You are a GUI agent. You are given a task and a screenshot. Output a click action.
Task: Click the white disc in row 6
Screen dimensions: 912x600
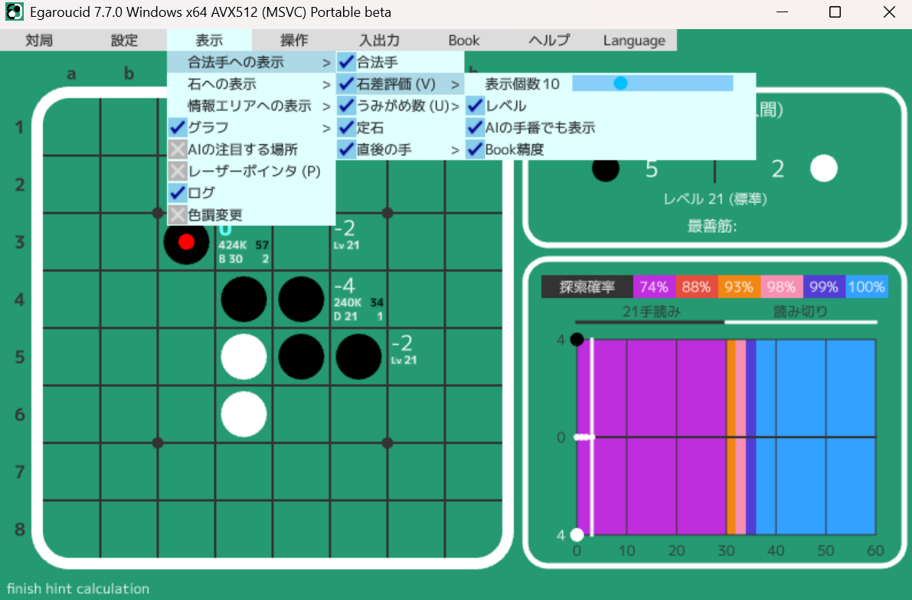coord(244,414)
